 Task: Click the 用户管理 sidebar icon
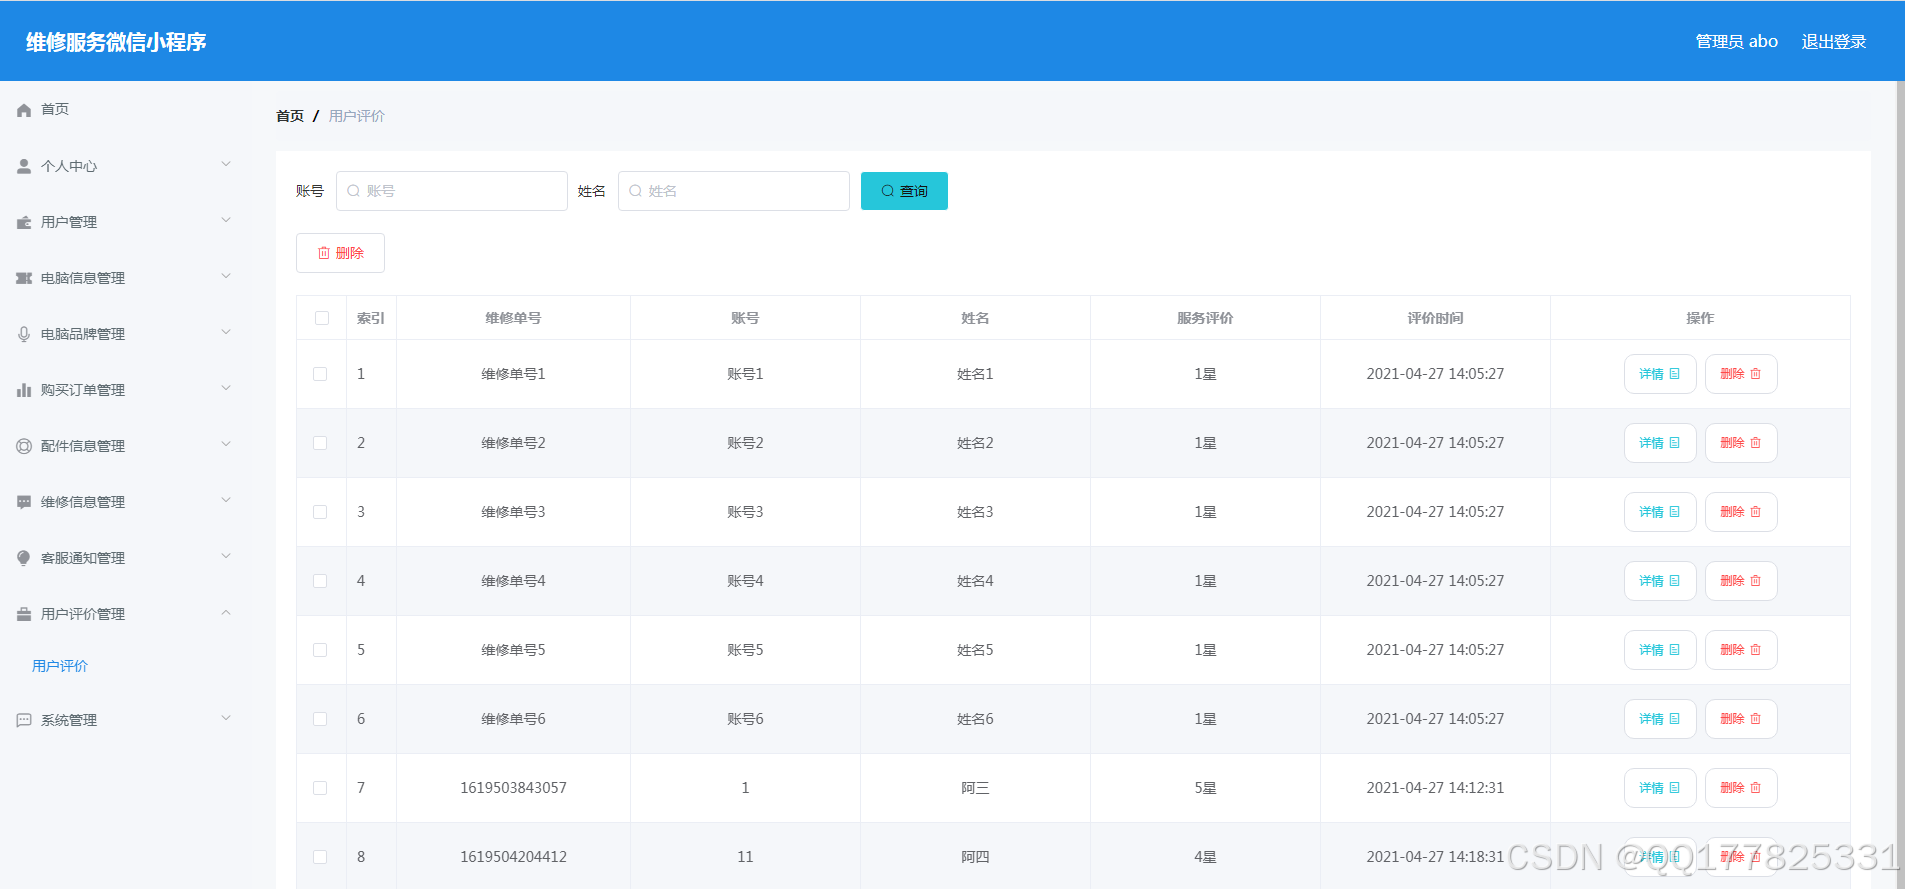(x=24, y=222)
